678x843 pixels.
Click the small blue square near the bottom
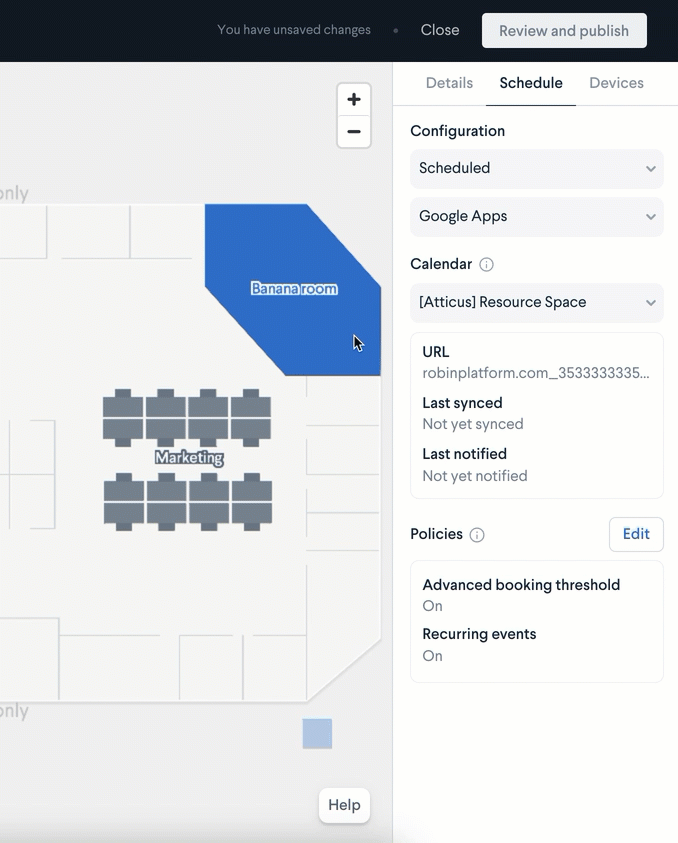point(316,733)
